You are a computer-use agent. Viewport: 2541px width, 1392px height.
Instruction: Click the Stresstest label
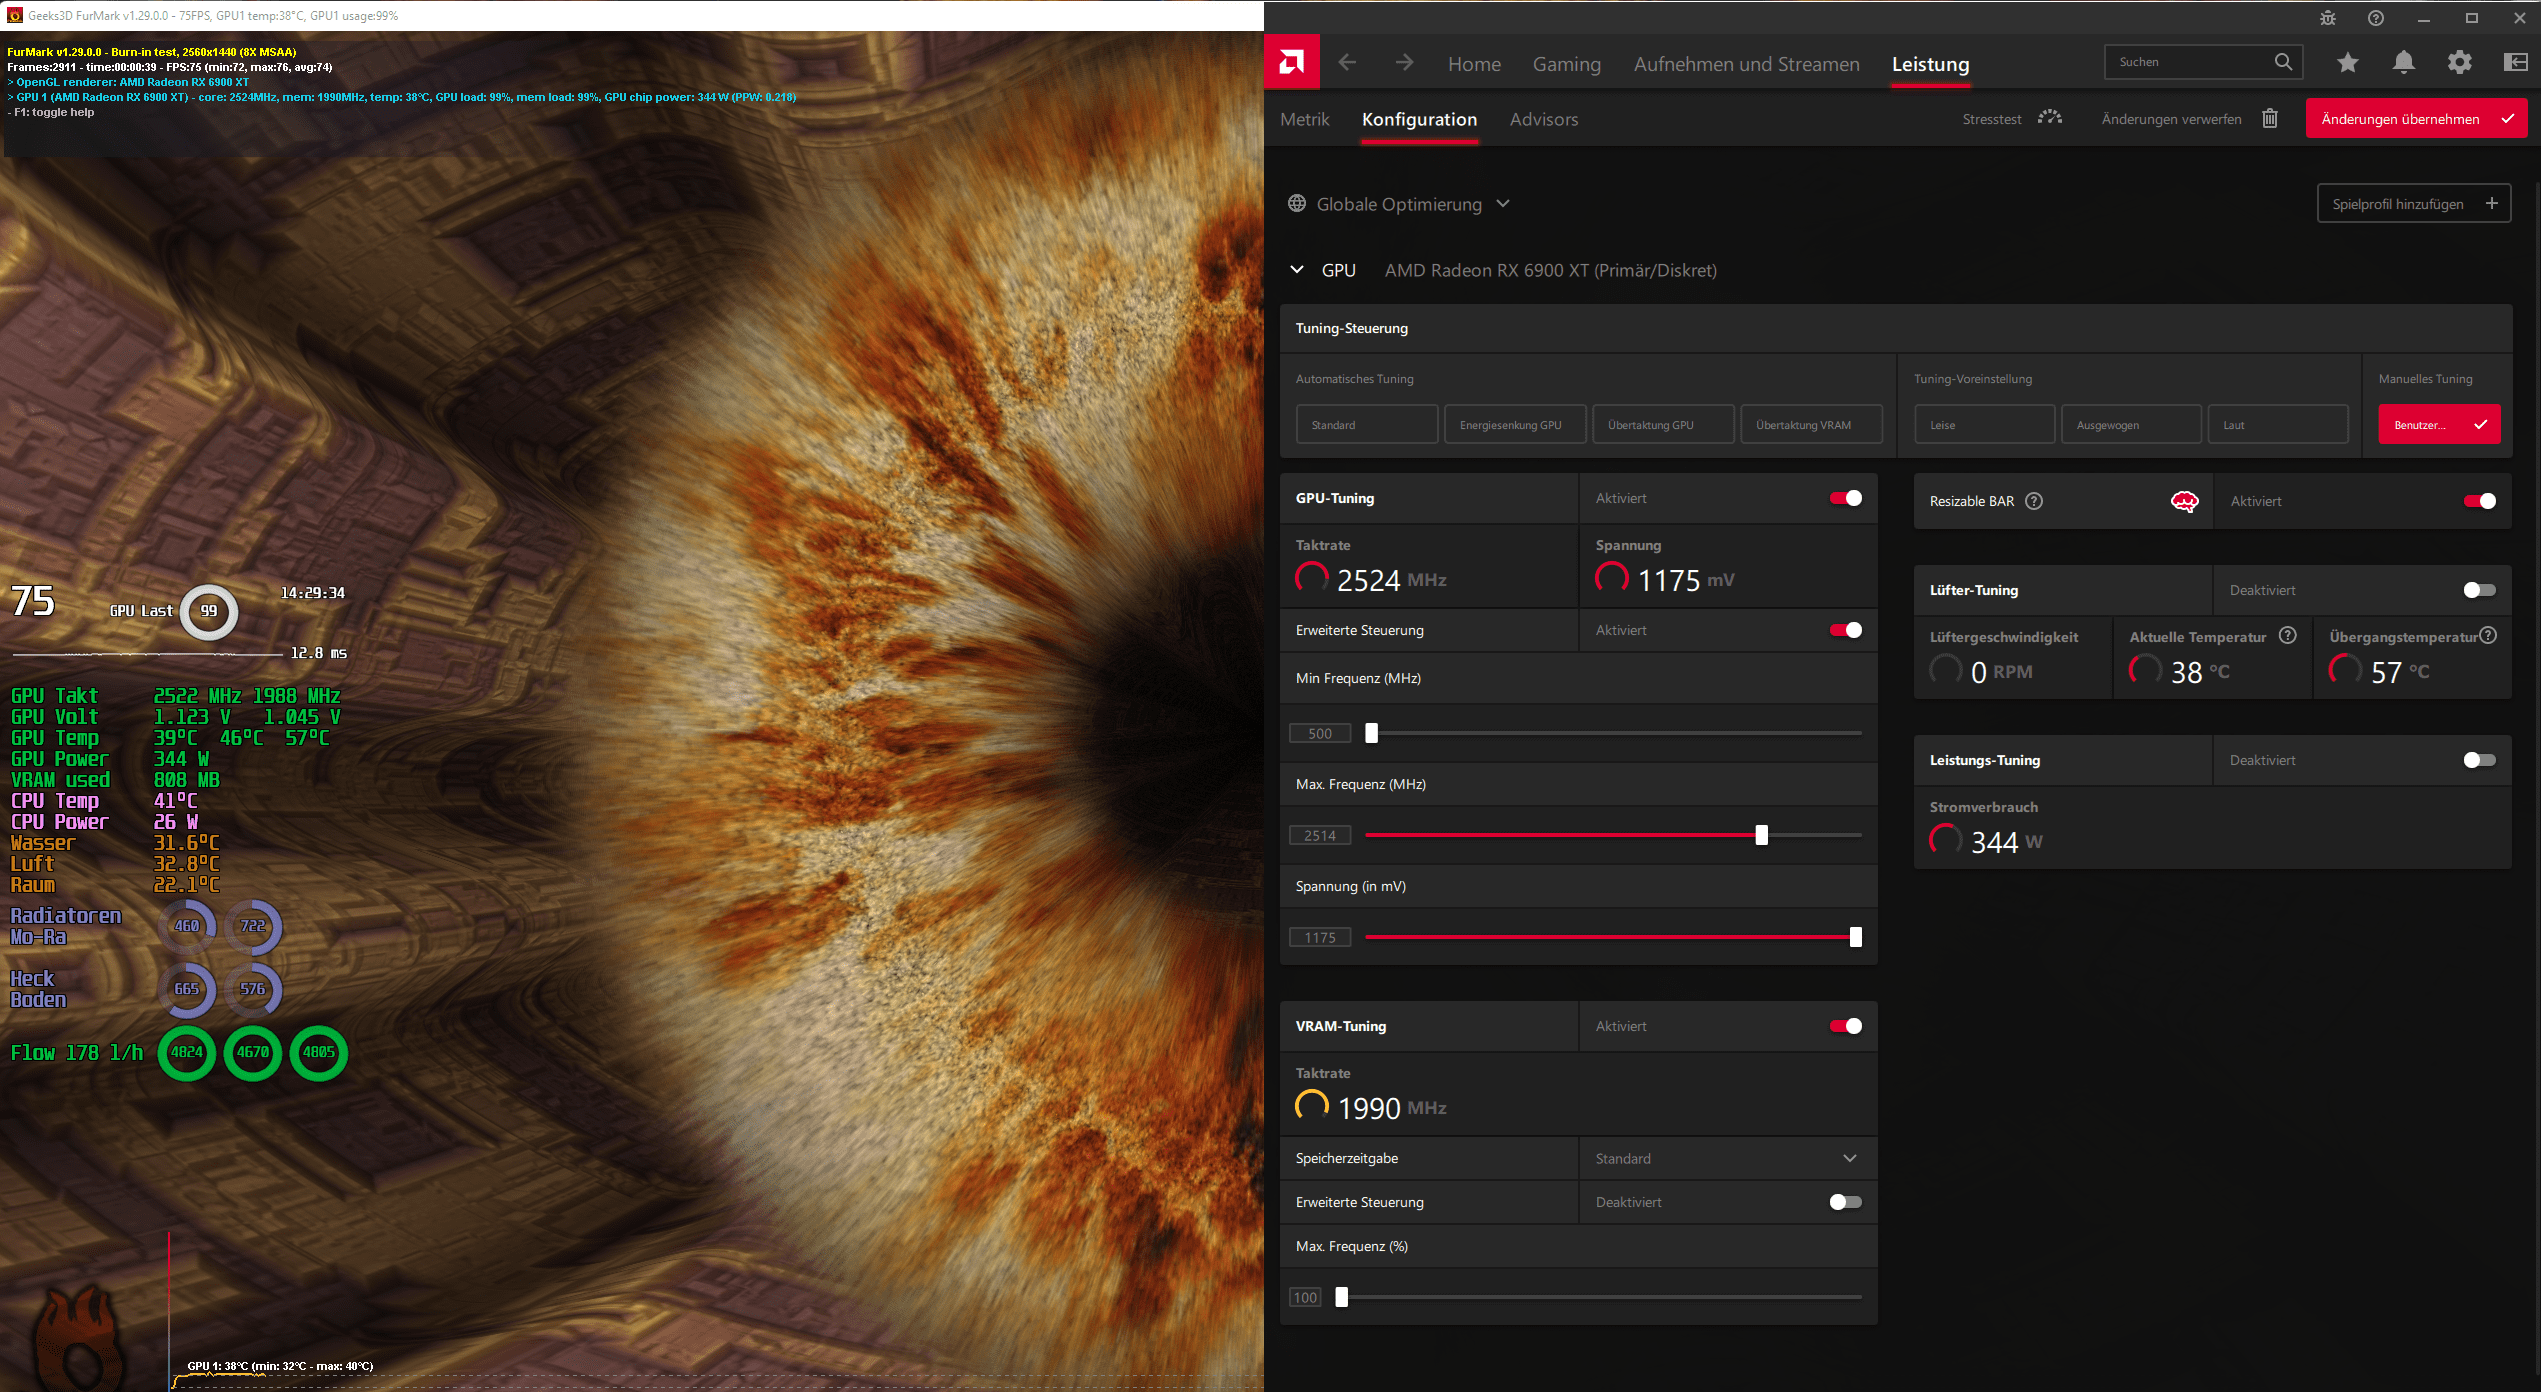pyautogui.click(x=1991, y=119)
